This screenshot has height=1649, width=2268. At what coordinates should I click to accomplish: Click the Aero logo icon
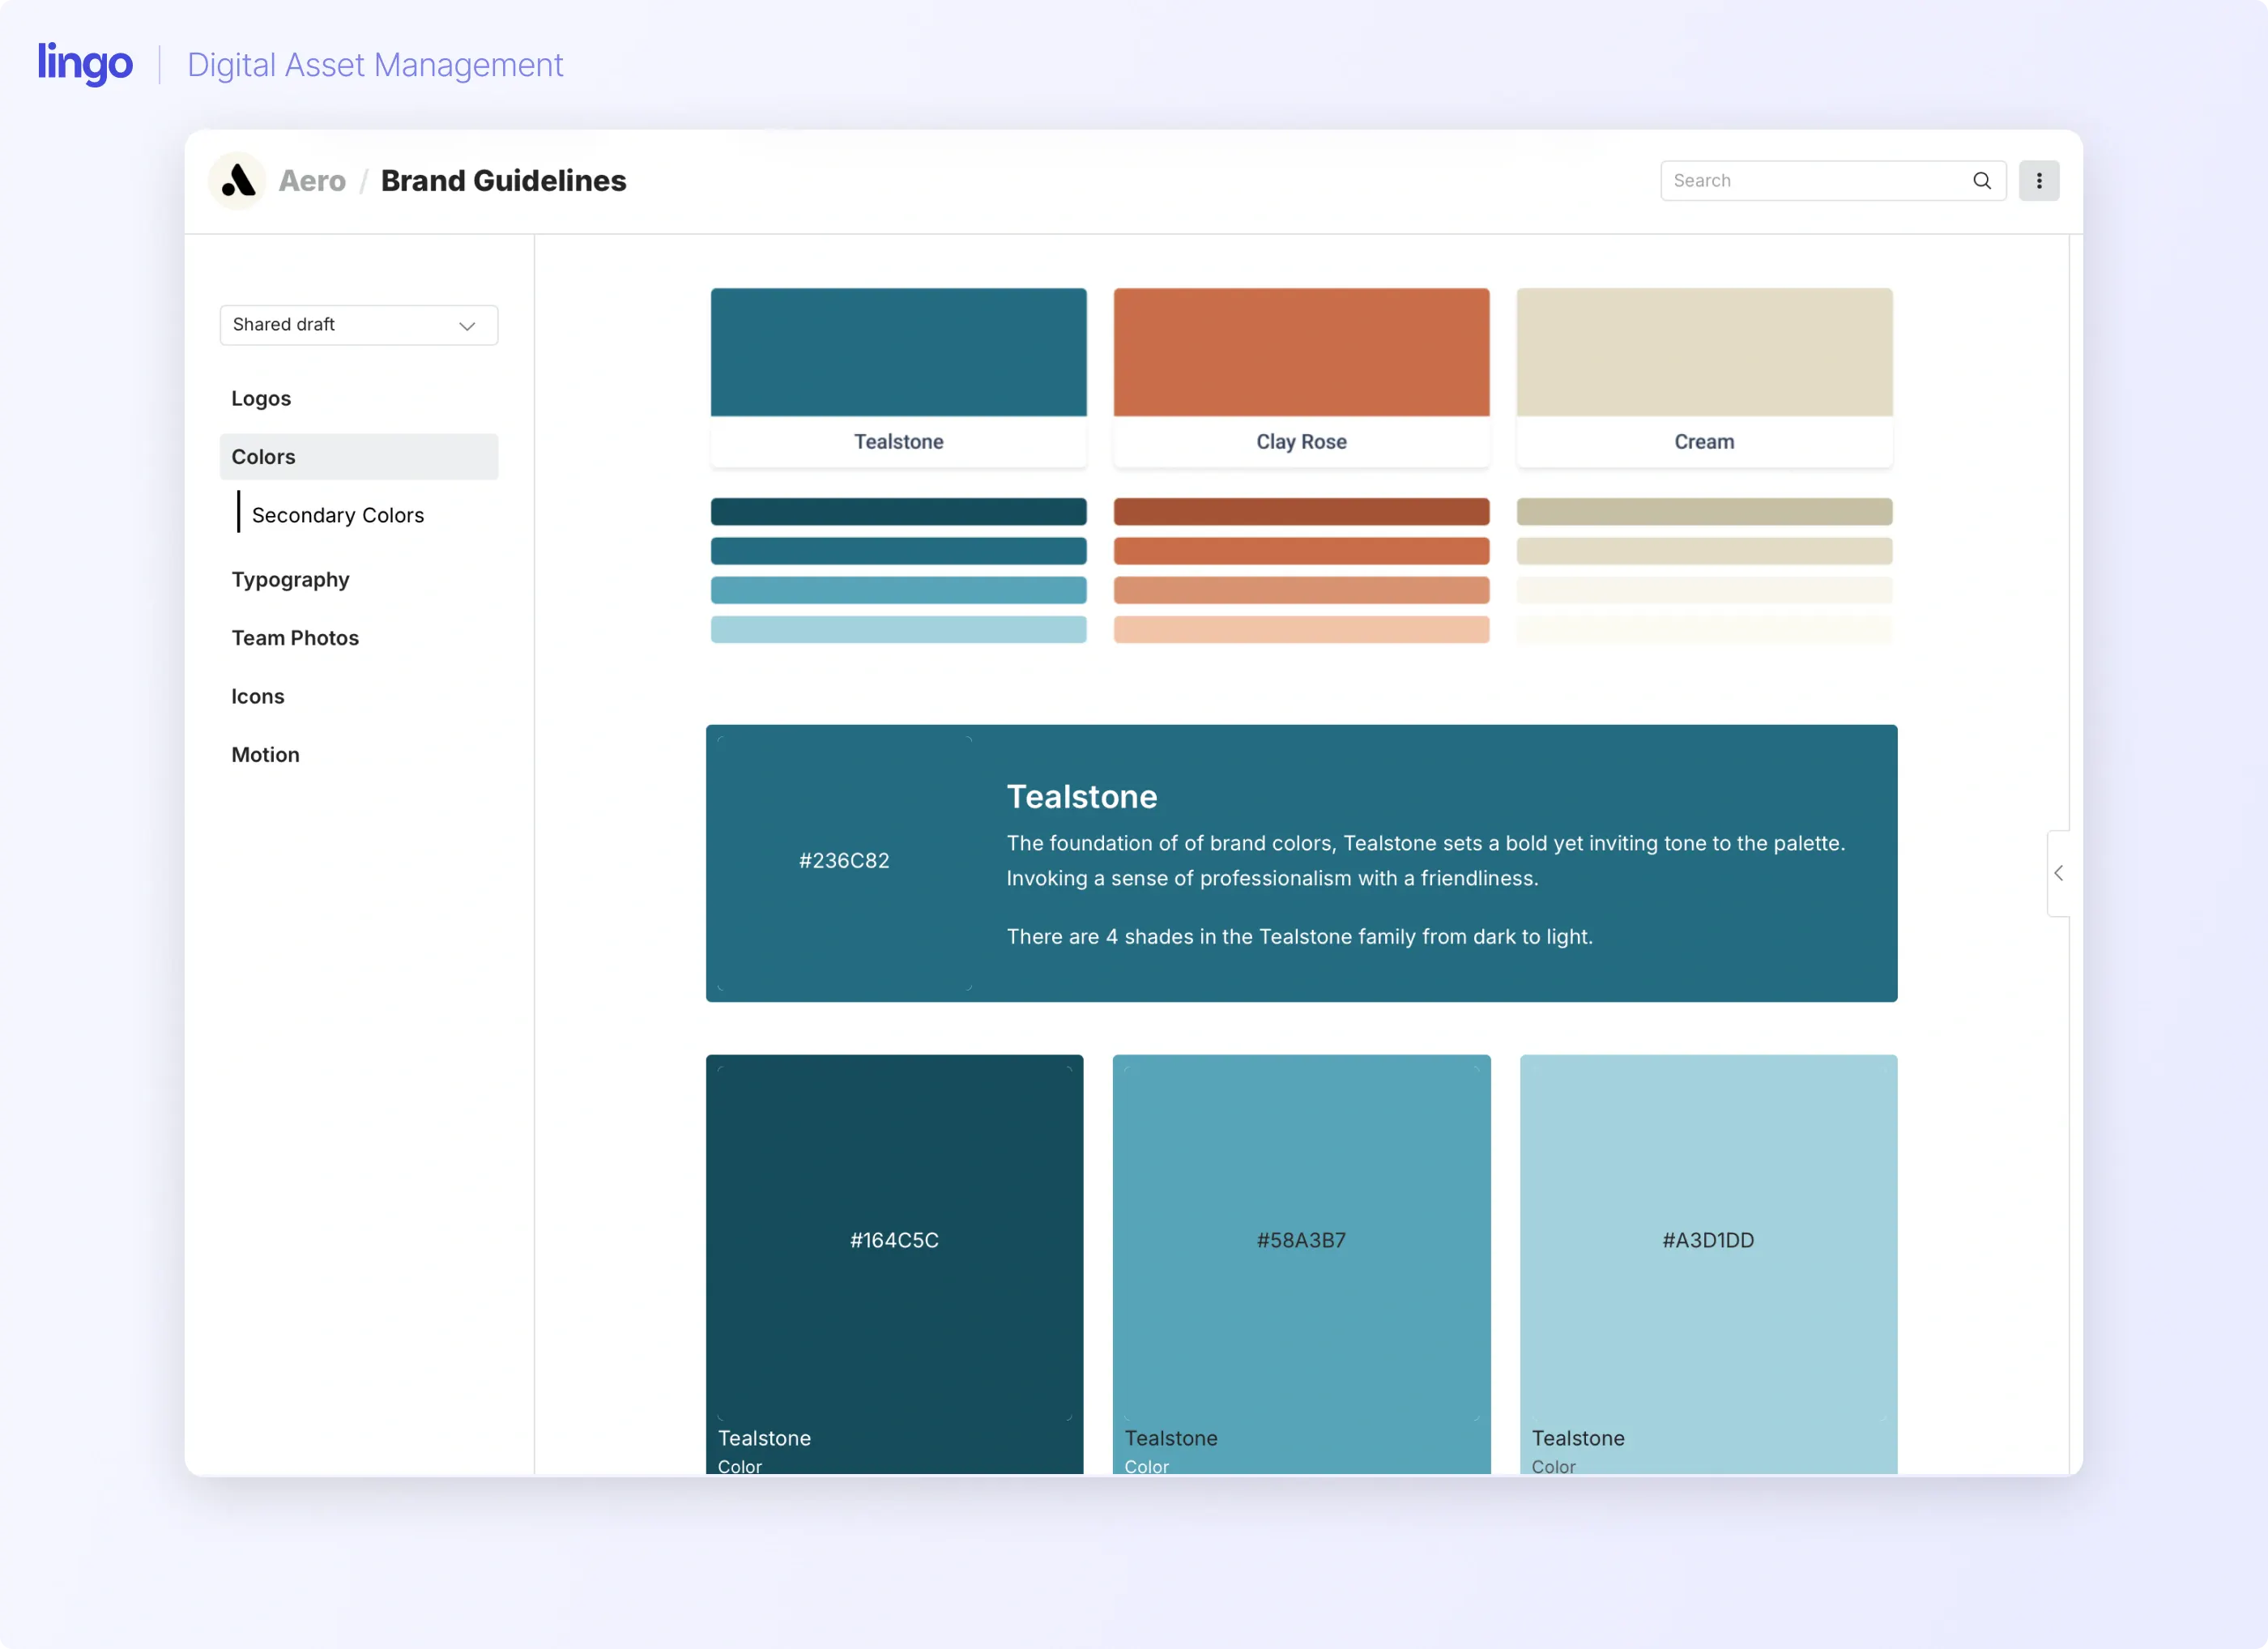(238, 181)
